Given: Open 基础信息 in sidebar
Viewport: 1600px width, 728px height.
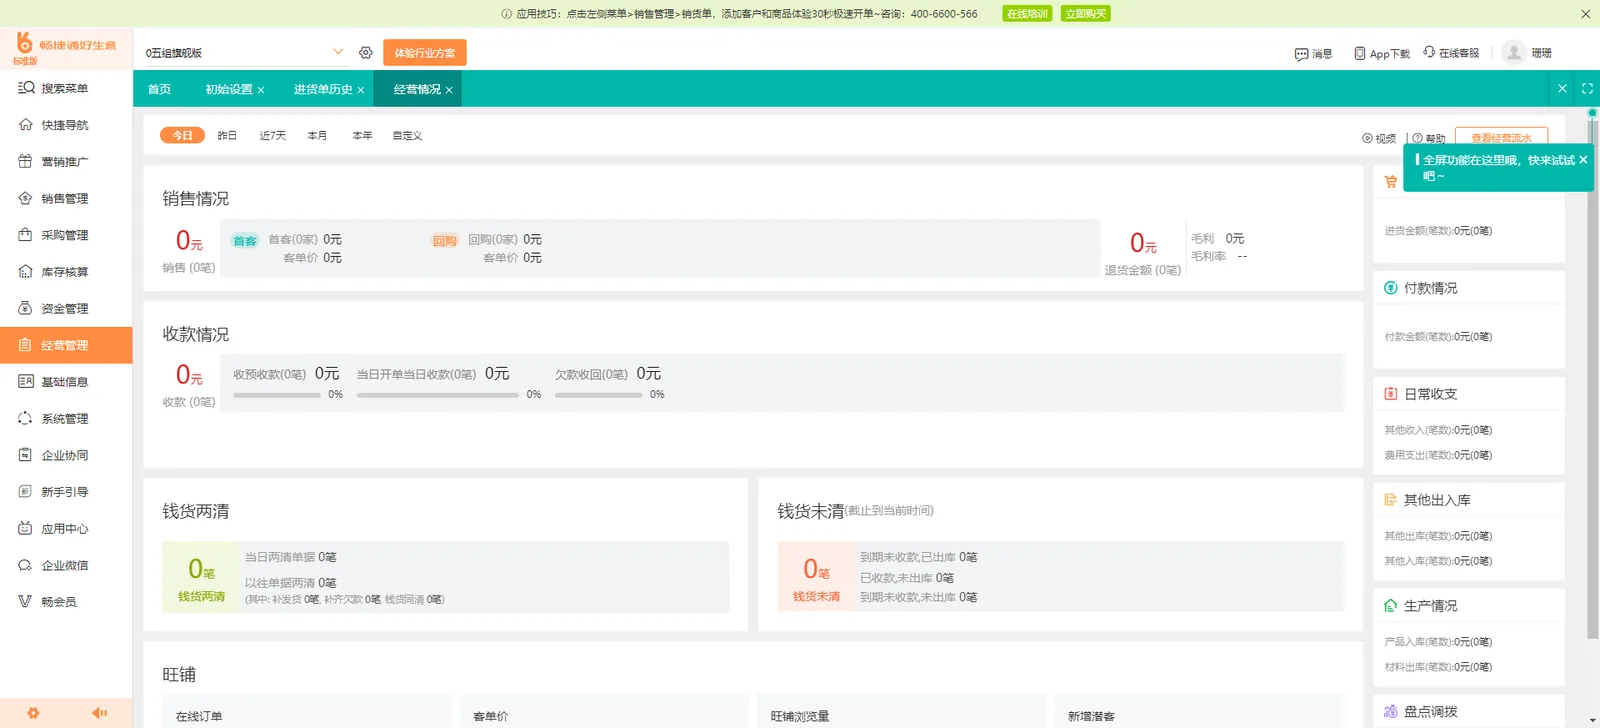Looking at the screenshot, I should [x=66, y=382].
